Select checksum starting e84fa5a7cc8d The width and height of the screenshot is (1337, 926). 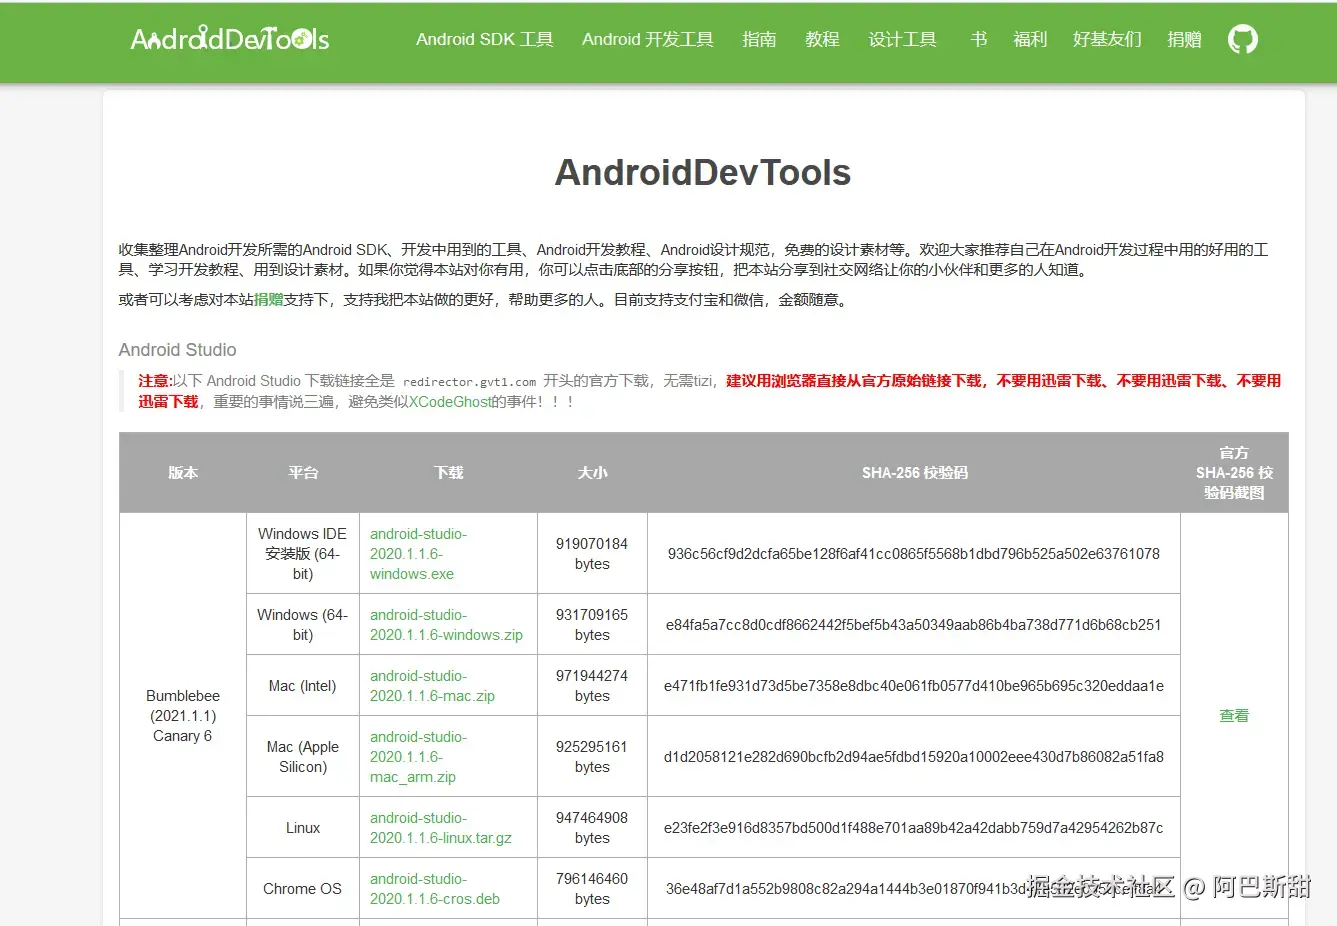pyautogui.click(x=914, y=625)
